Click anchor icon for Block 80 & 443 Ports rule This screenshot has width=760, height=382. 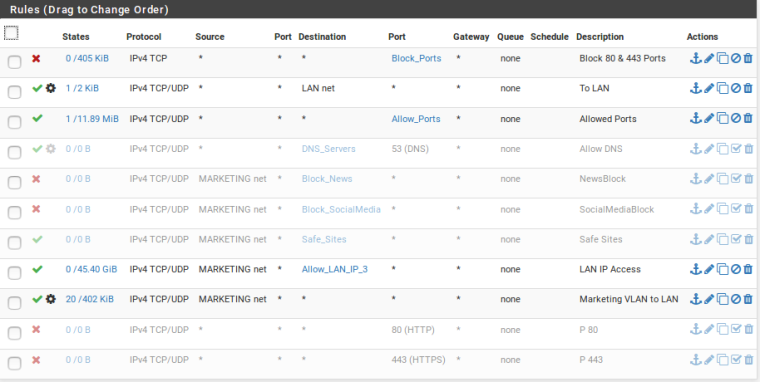pyautogui.click(x=696, y=59)
